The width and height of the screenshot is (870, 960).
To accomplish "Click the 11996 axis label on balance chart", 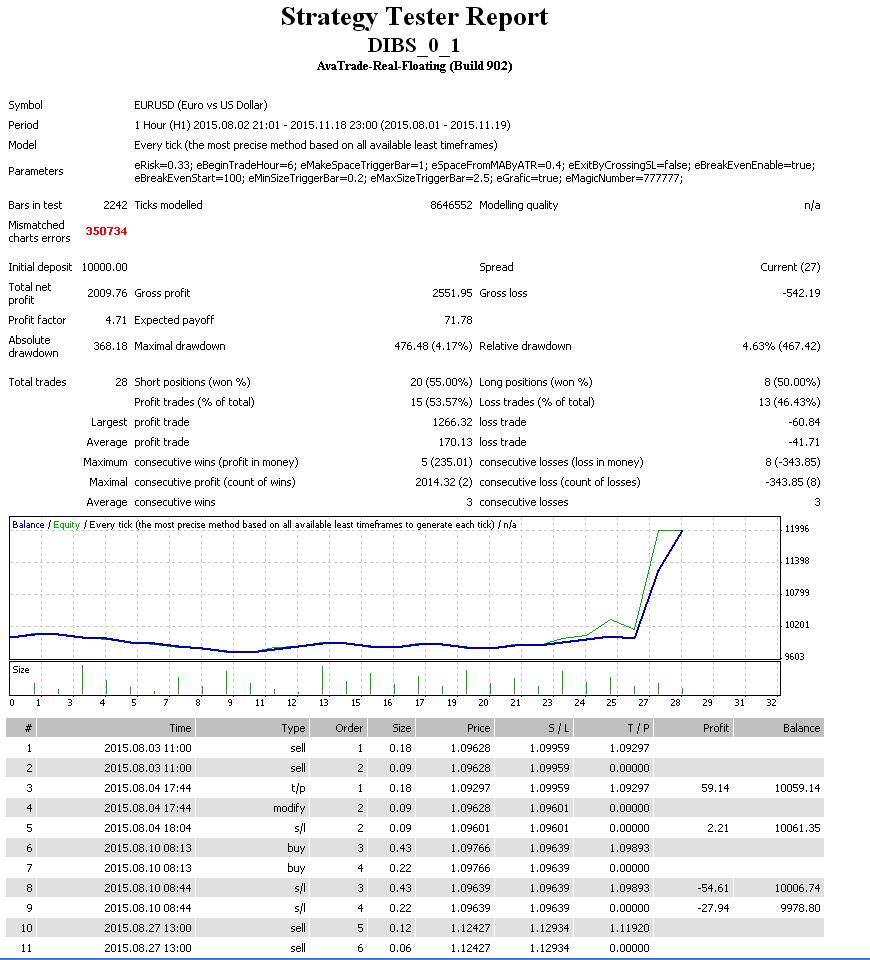I will coord(797,529).
